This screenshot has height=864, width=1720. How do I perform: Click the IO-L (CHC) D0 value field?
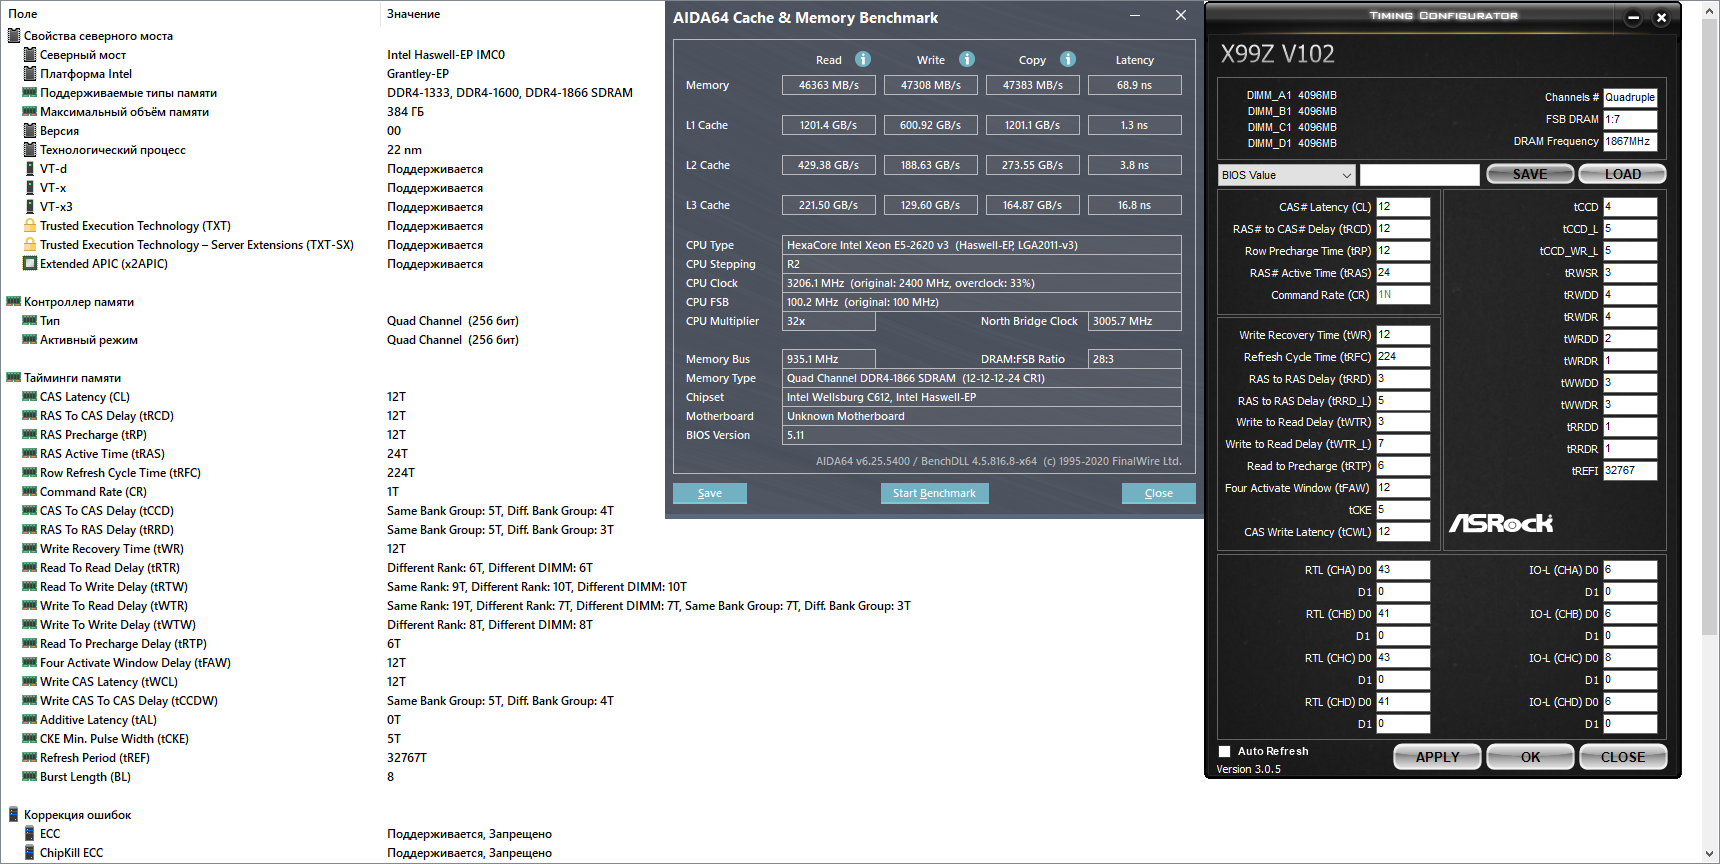click(x=1630, y=658)
